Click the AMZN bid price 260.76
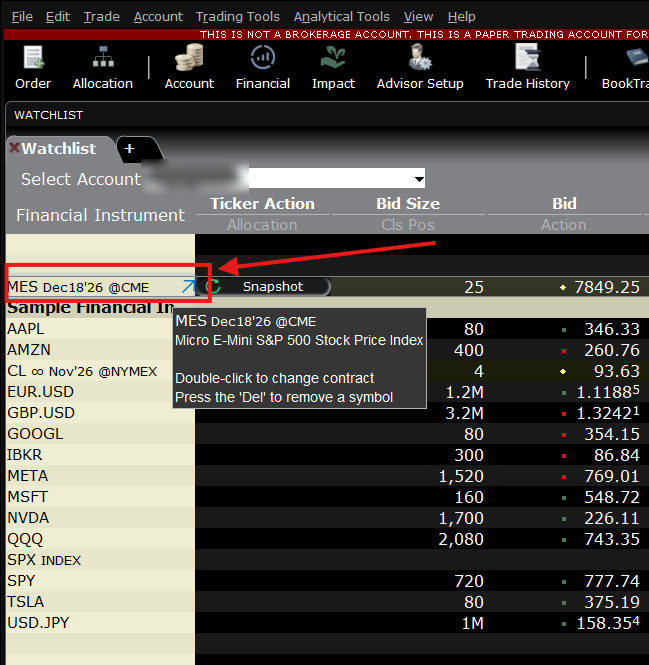 pyautogui.click(x=612, y=350)
